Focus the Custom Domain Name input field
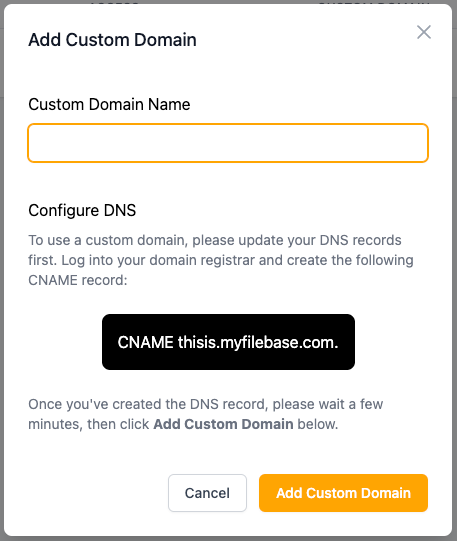 point(228,143)
